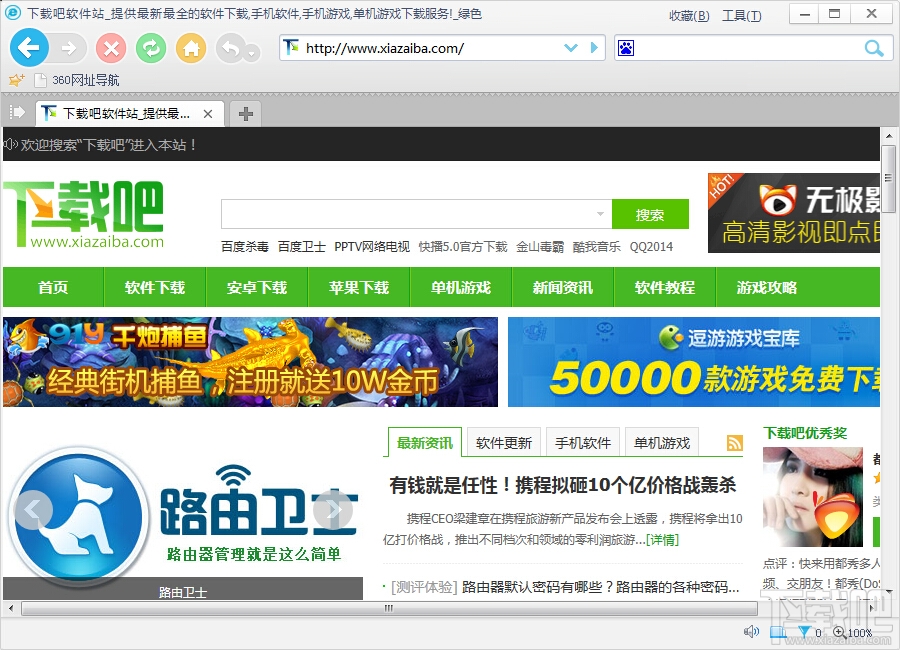This screenshot has width=900, height=650.
Task: Click the Baidu paw search engine icon
Action: coord(626,48)
